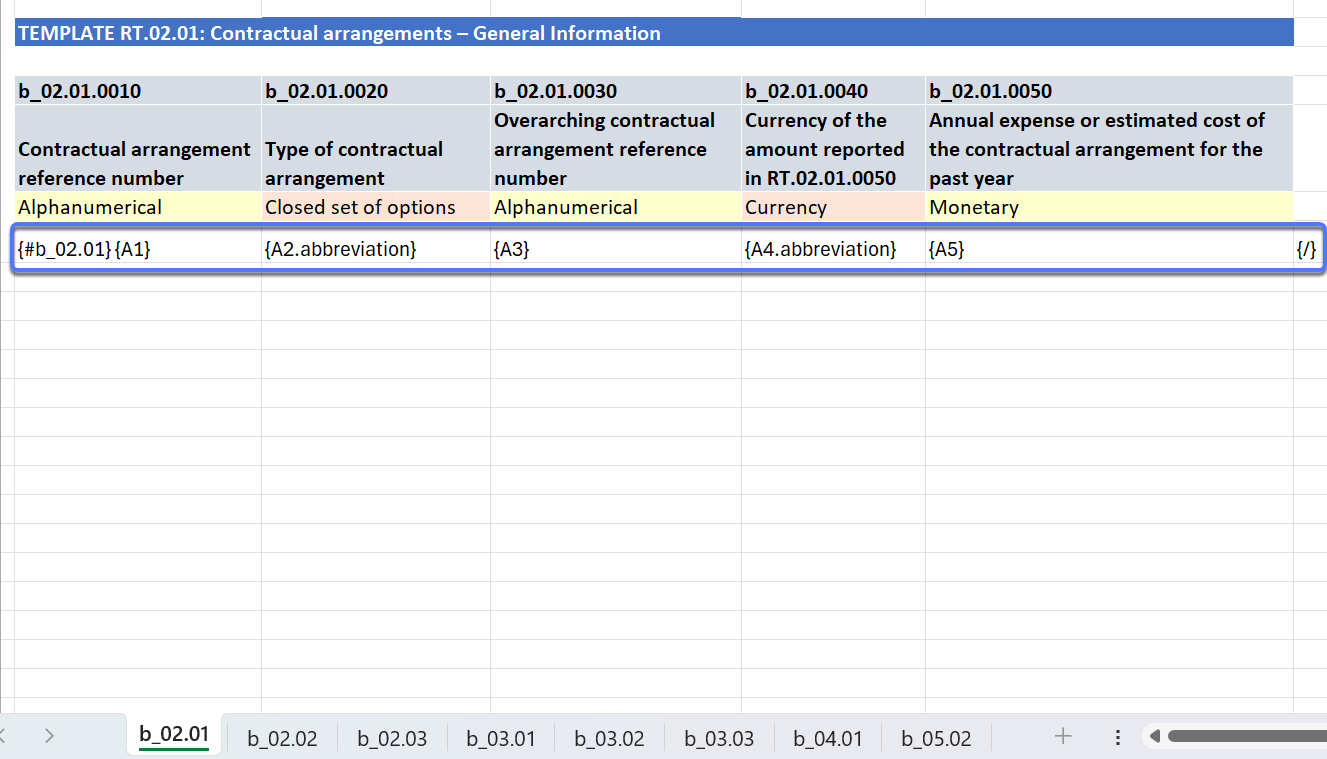Select the cell containing {A2.abbreviation}

[340, 249]
